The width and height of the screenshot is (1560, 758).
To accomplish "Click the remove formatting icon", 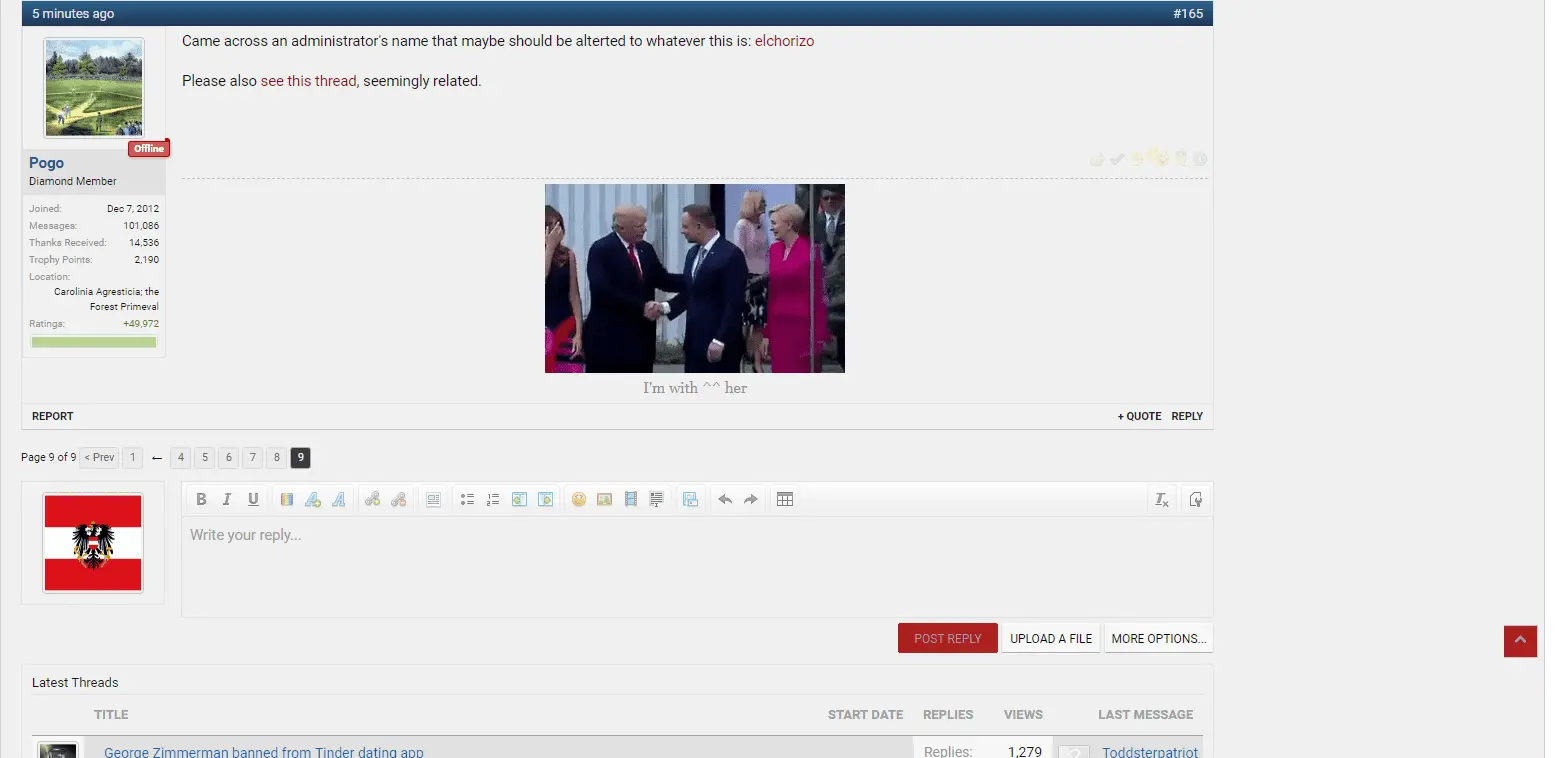I will (1161, 500).
